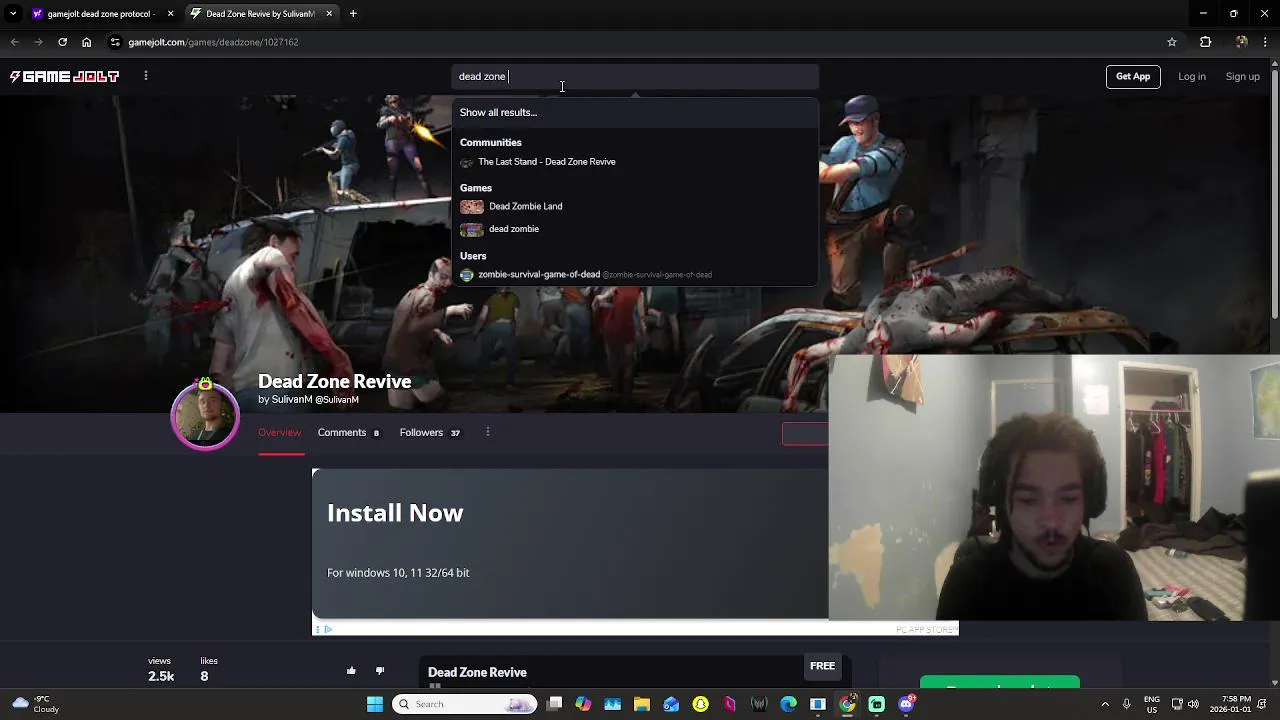Expand the system tray hidden icons chevron
The image size is (1280, 720).
(x=1105, y=704)
